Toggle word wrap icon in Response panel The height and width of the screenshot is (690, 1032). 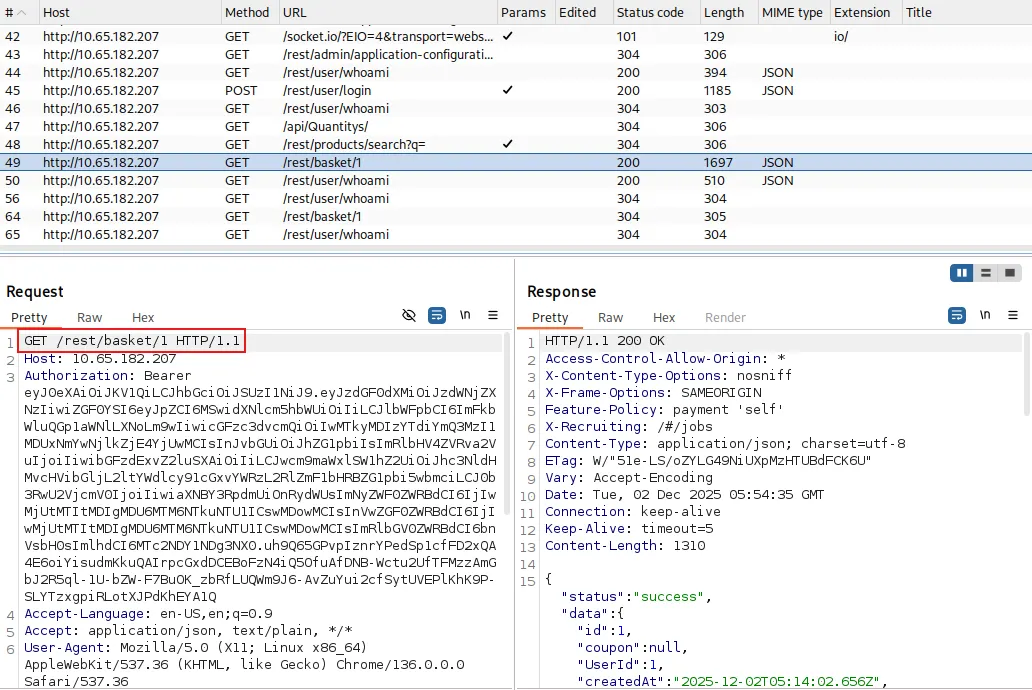pyautogui.click(x=957, y=315)
